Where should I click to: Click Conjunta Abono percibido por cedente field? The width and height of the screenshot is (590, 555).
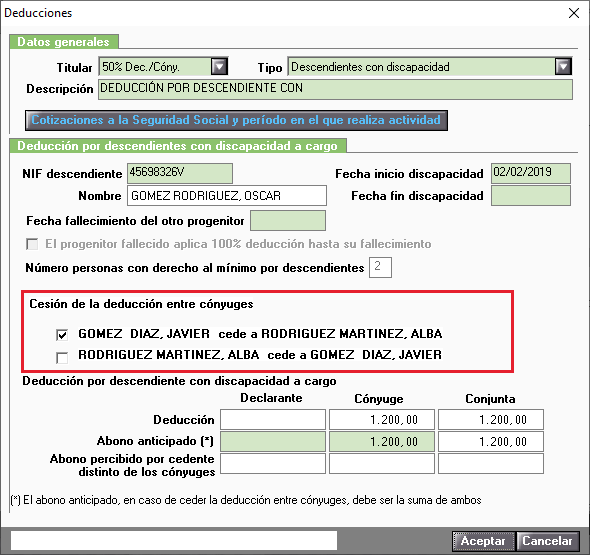tap(491, 464)
